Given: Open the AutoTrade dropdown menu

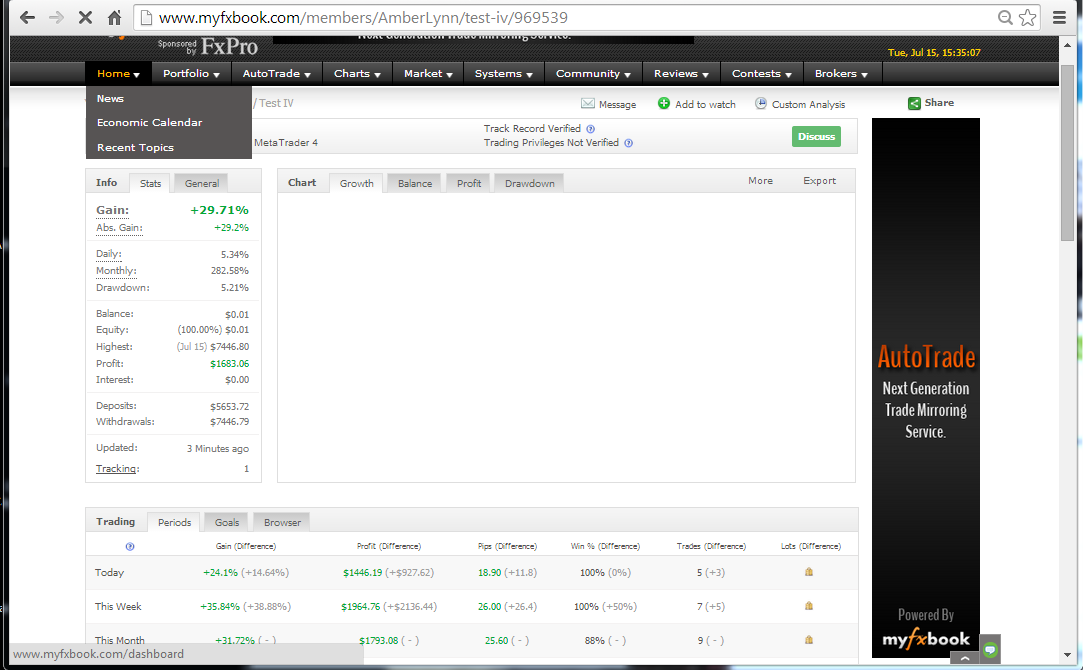Looking at the screenshot, I should click(276, 73).
